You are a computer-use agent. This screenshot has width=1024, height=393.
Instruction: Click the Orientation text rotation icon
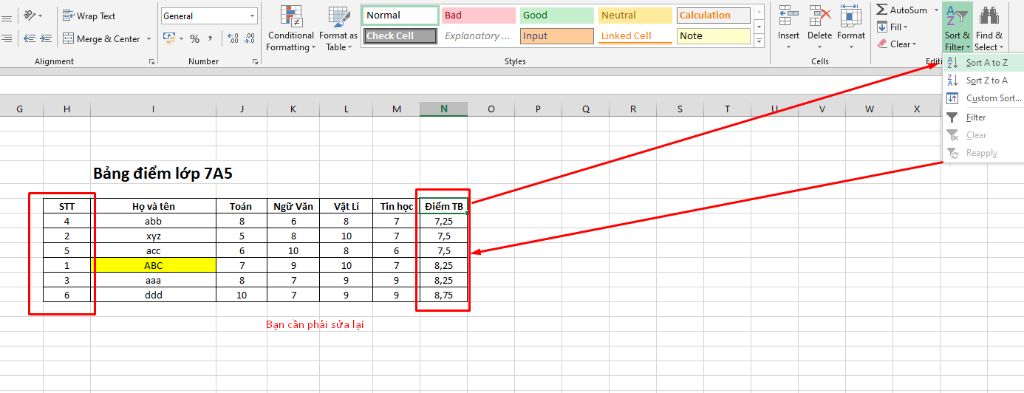(x=29, y=15)
